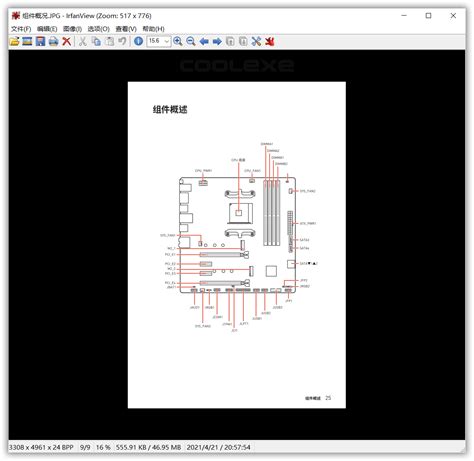Click the Paste clipboard icon
Viewport: 474px width, 461px height.
[x=110, y=41]
